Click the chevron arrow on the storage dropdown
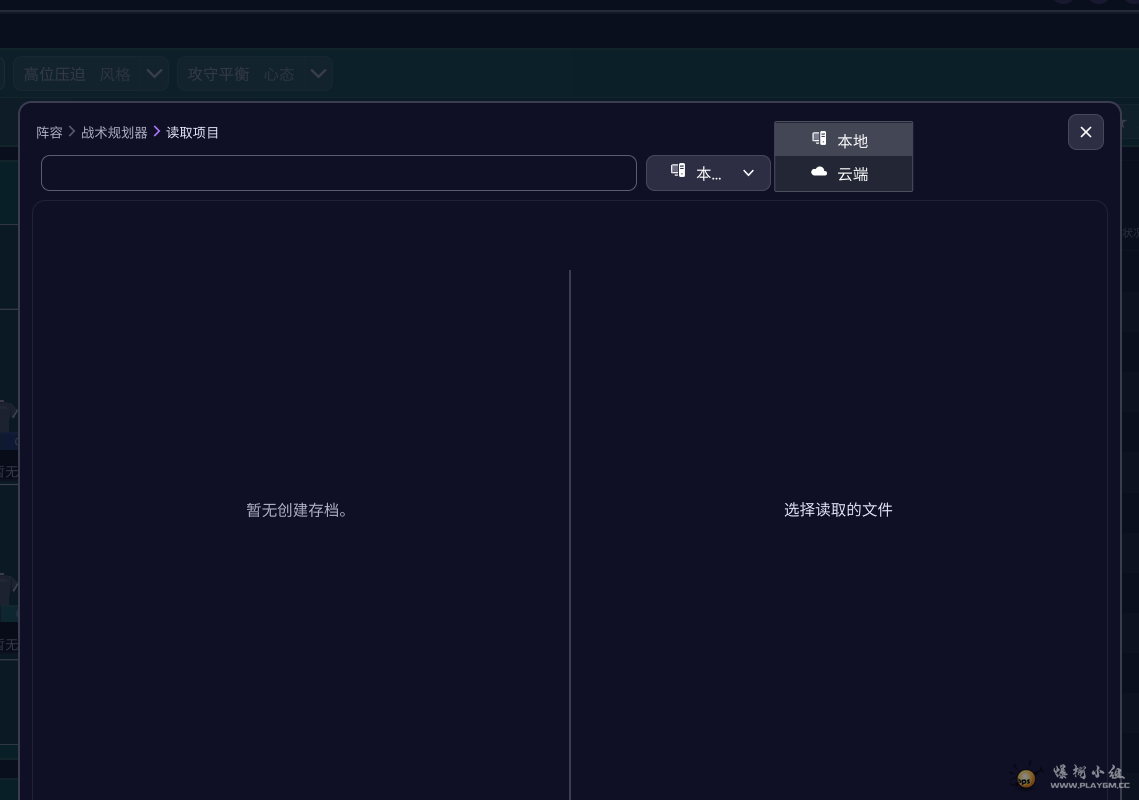The width and height of the screenshot is (1139, 800). click(748, 173)
